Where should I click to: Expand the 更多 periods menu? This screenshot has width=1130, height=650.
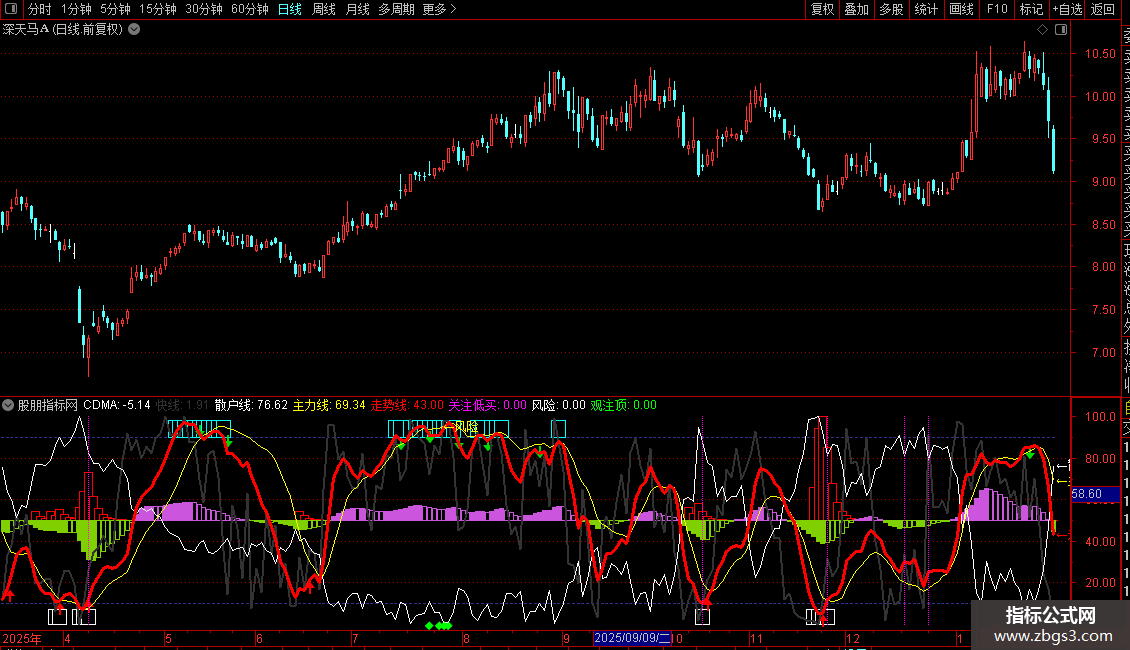[x=440, y=9]
